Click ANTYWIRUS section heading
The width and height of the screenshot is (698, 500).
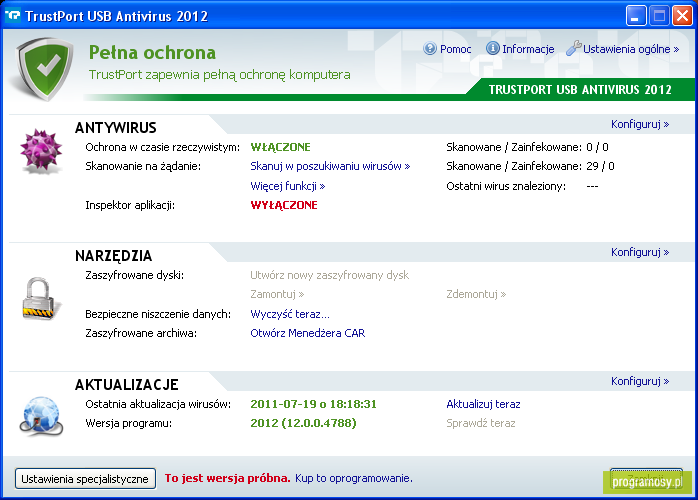[x=116, y=128]
